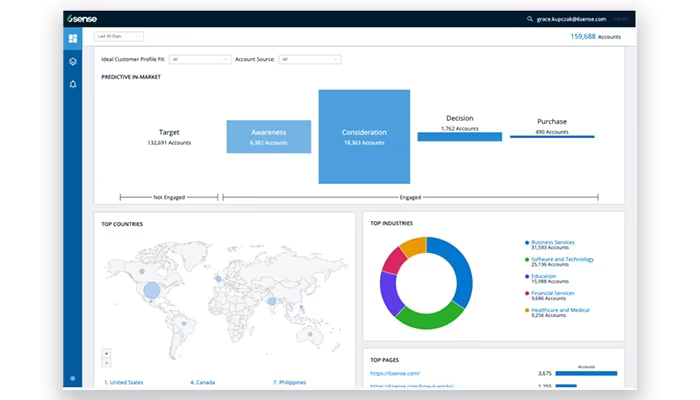The width and height of the screenshot is (700, 400).
Task: Open Healthcare and Medical industry link
Action: (x=560, y=310)
